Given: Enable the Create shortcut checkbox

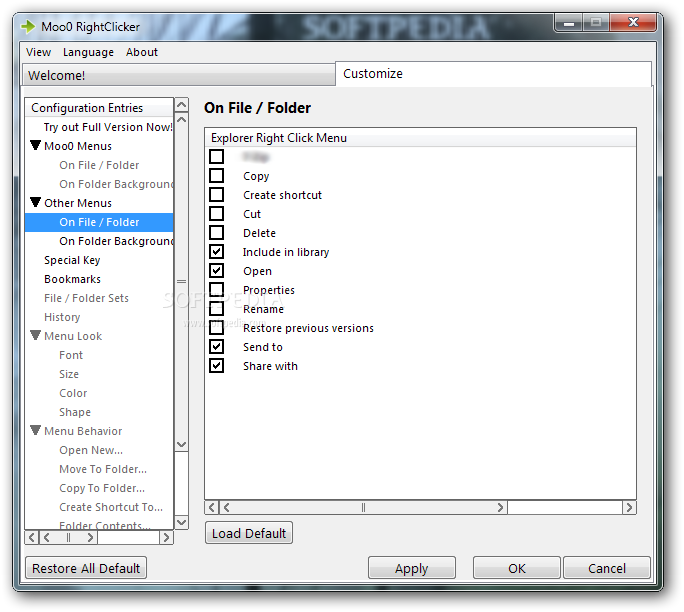Looking at the screenshot, I should (216, 195).
